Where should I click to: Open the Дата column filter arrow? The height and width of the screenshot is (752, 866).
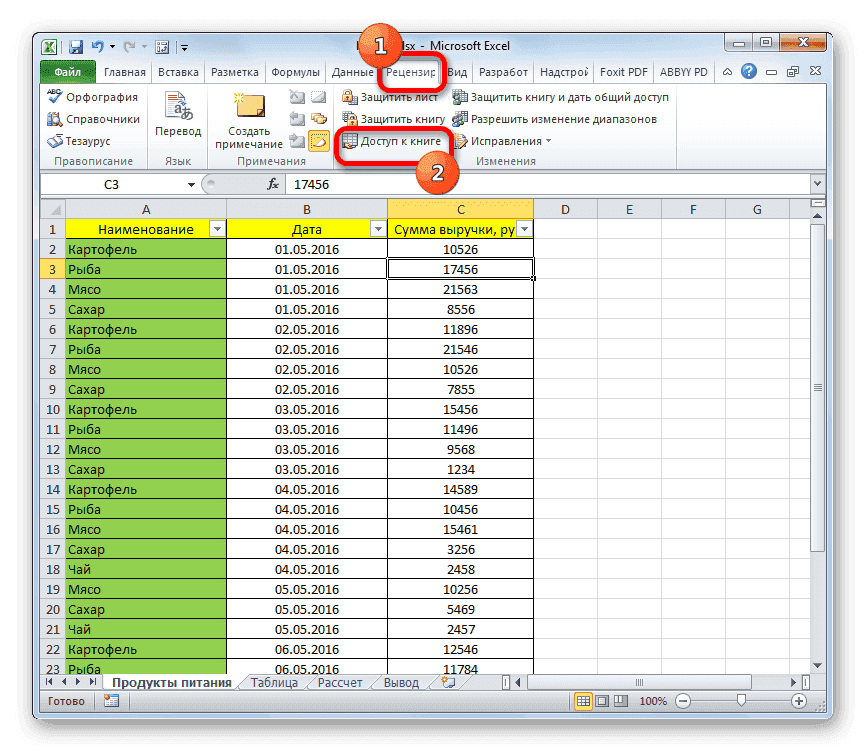point(378,229)
